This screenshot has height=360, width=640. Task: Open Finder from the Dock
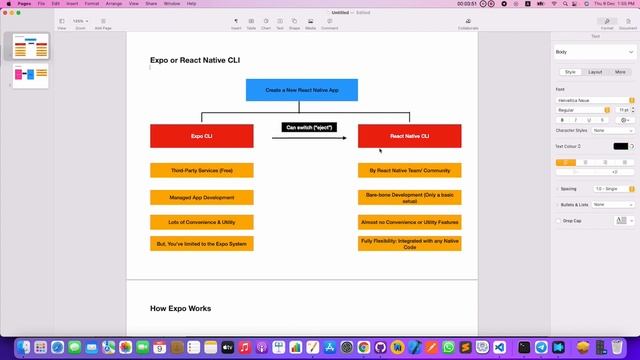23,347
